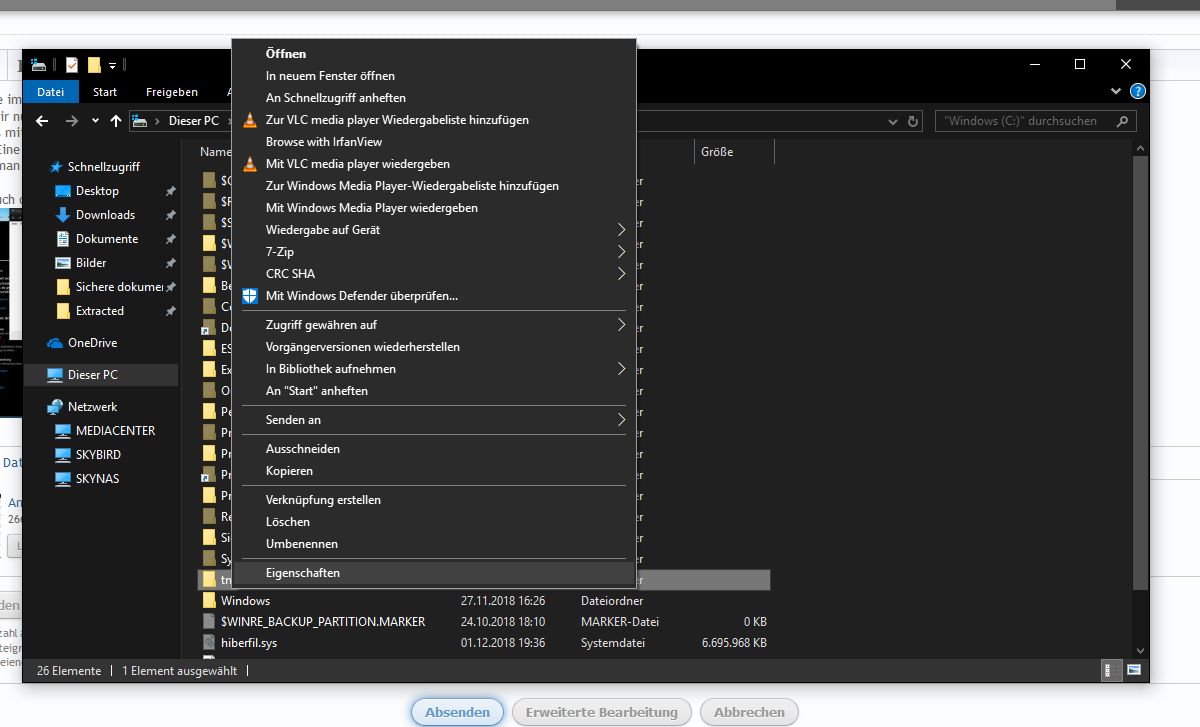Choose 'Browse with IrfanView'

tap(433, 142)
